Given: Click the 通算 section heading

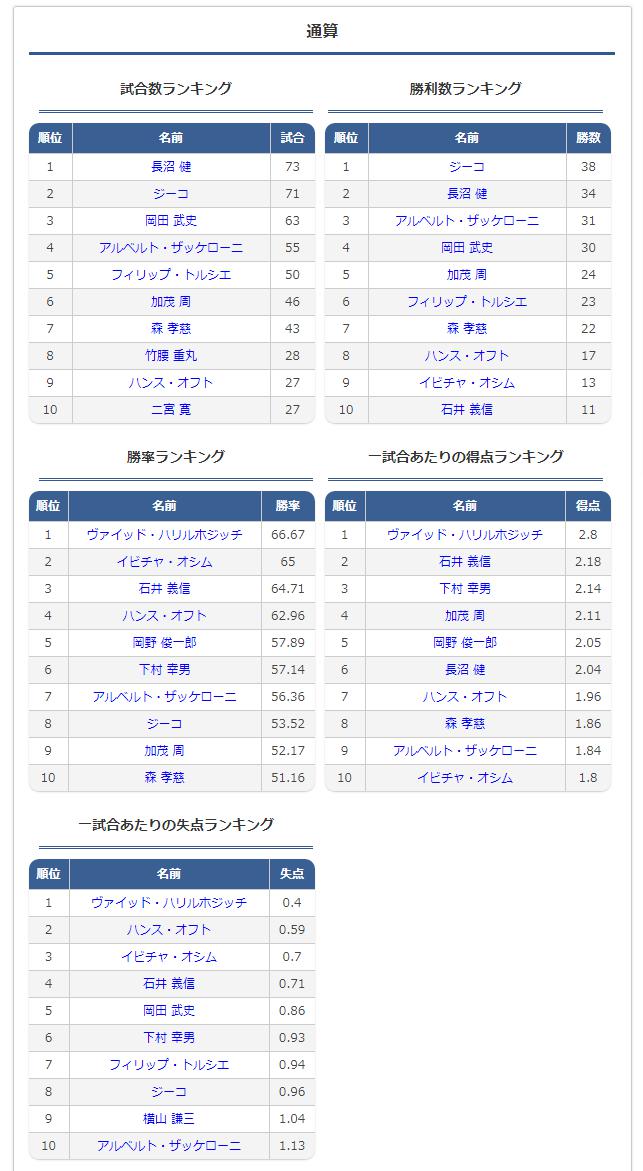Looking at the screenshot, I should coord(322,31).
